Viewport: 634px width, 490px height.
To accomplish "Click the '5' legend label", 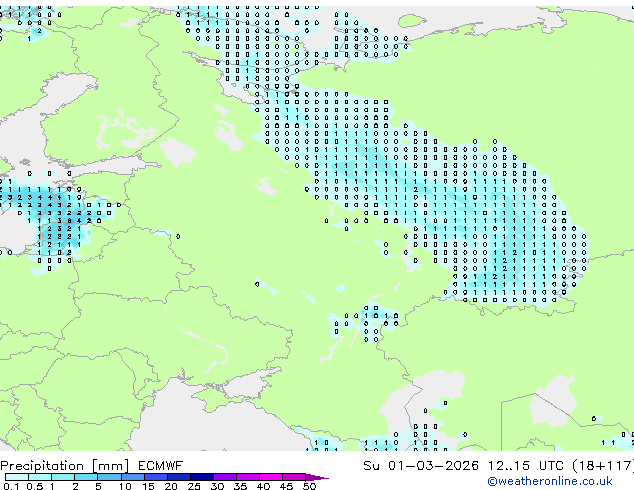I will tap(98, 486).
